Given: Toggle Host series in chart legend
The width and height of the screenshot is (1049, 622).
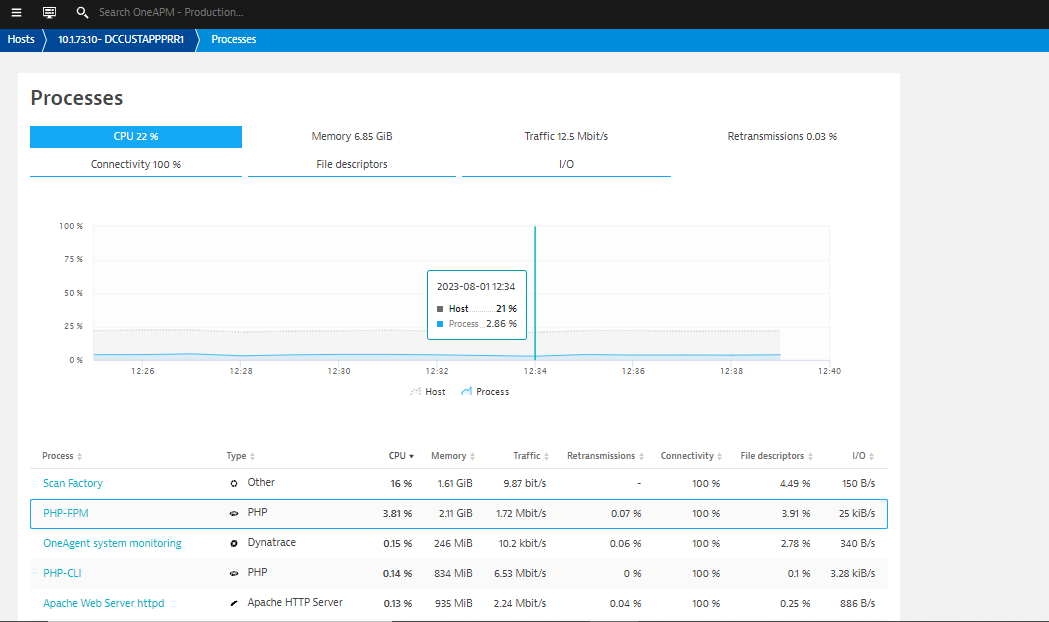Looking at the screenshot, I should [x=428, y=392].
